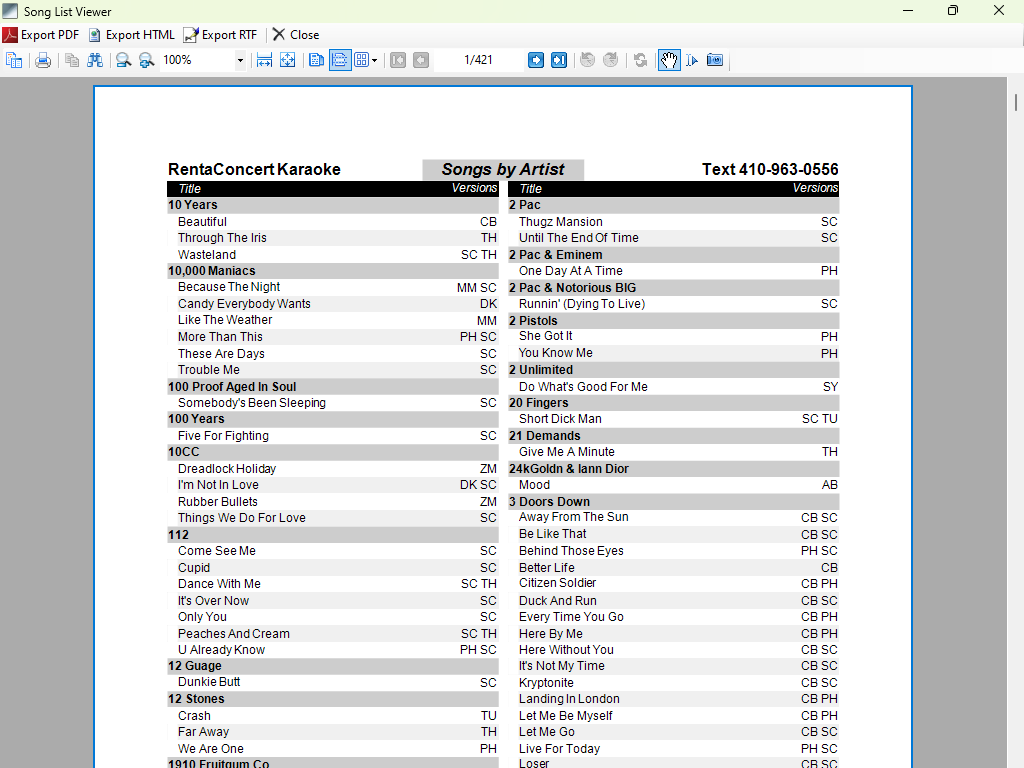Open the zoom percentage dropdown
The image size is (1024, 768).
click(x=240, y=61)
